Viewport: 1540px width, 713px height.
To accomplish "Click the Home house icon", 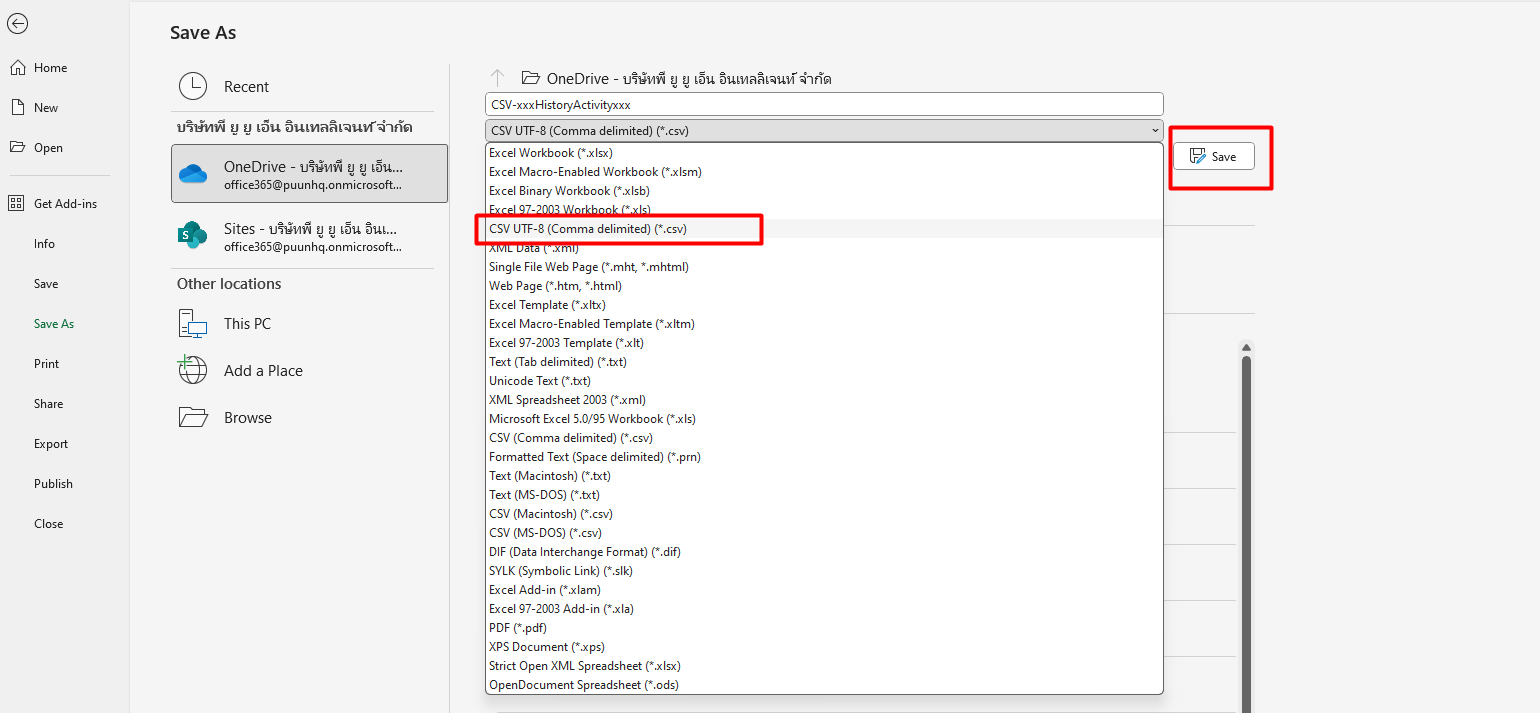I will [17, 68].
